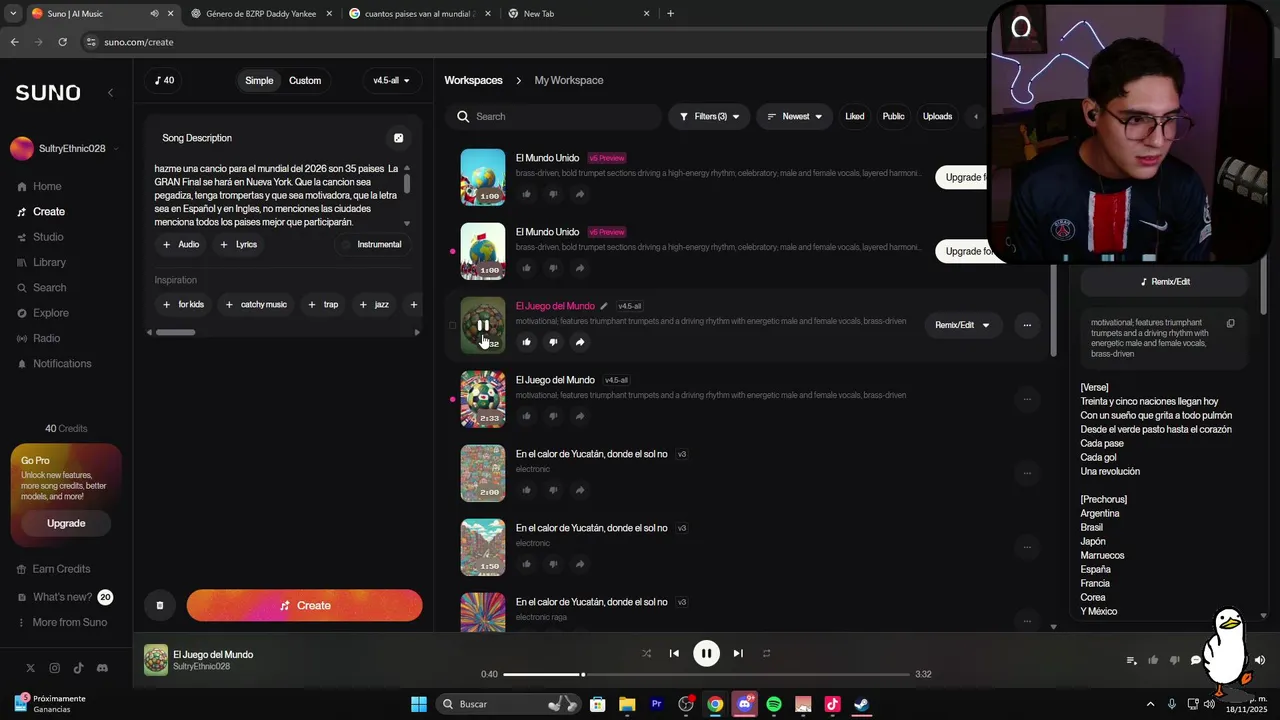Add Audio to the song
Image resolution: width=1280 pixels, height=720 pixels.
(181, 244)
